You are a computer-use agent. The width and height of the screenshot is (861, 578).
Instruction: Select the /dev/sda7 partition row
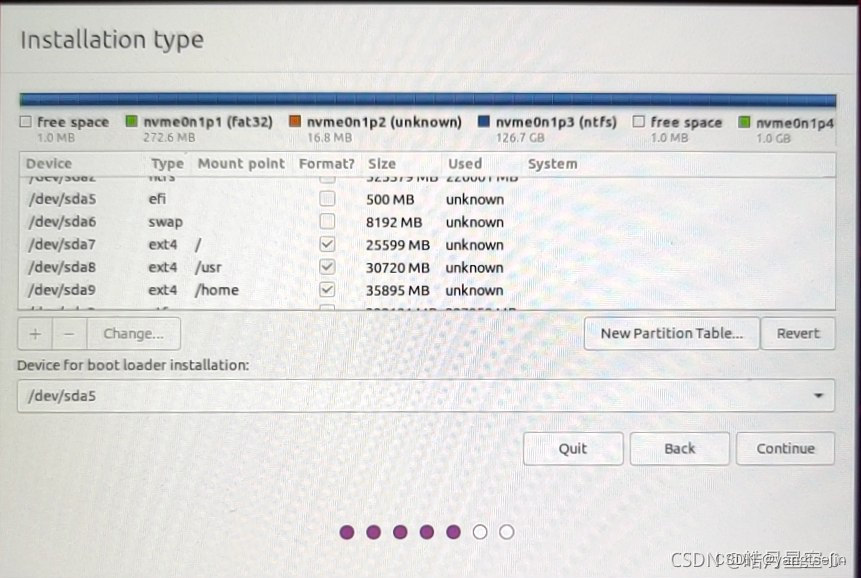(427, 244)
